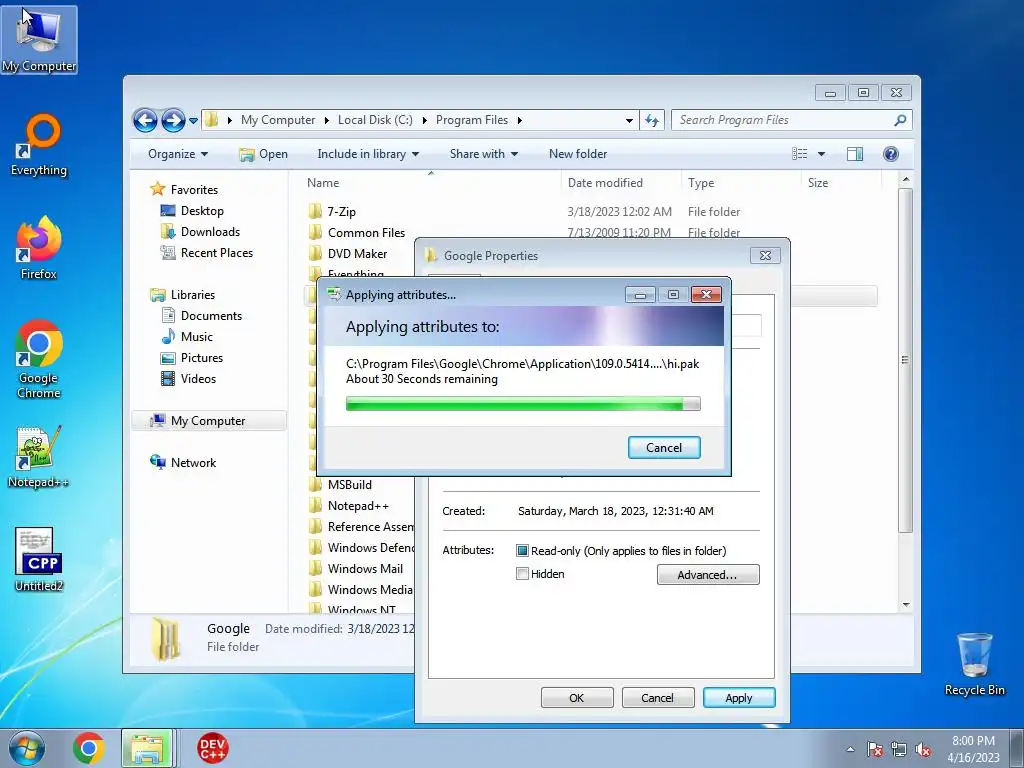Toggle the preview pane icon
1024x768 pixels.
click(x=854, y=154)
